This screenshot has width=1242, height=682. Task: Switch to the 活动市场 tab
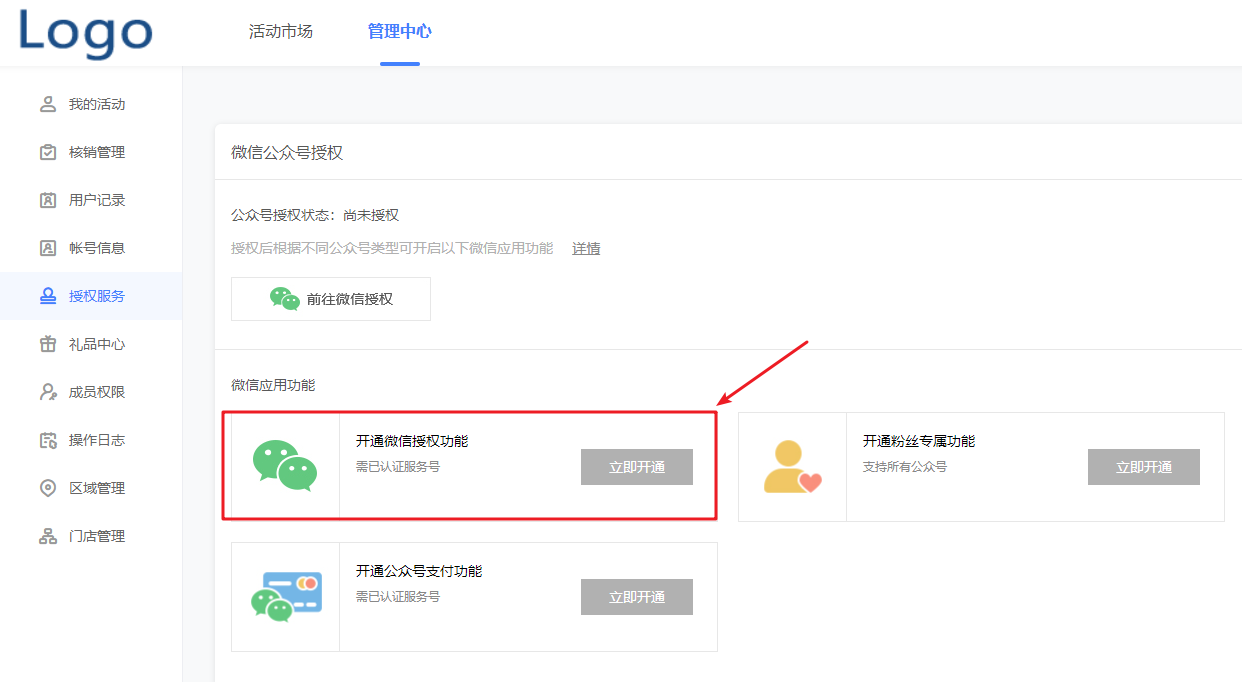coord(281,31)
